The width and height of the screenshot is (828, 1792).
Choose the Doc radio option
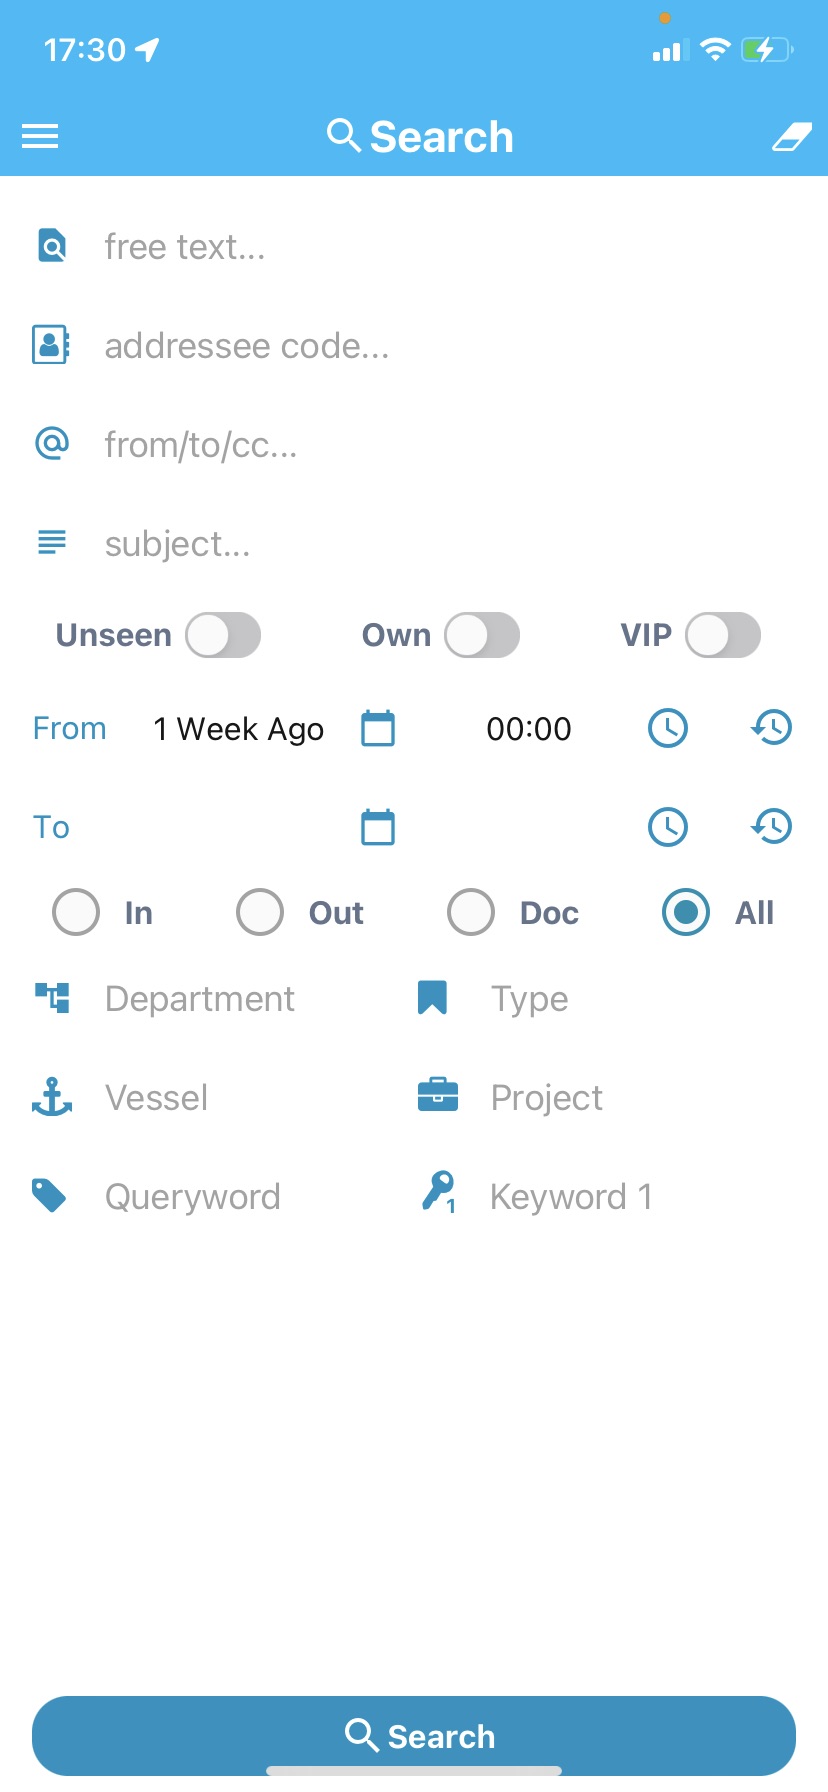point(471,912)
